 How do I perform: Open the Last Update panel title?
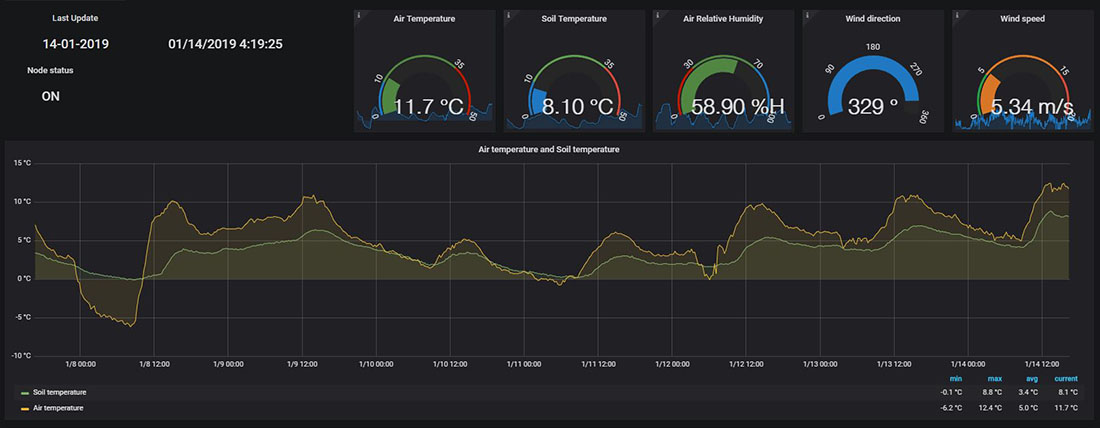(x=74, y=18)
